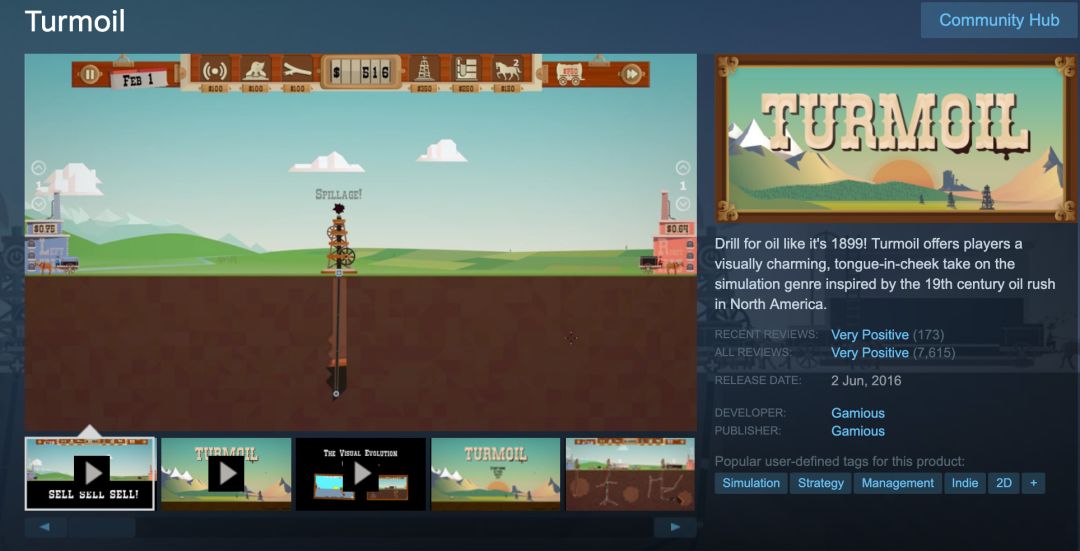Open the Community Hub page

click(999, 20)
